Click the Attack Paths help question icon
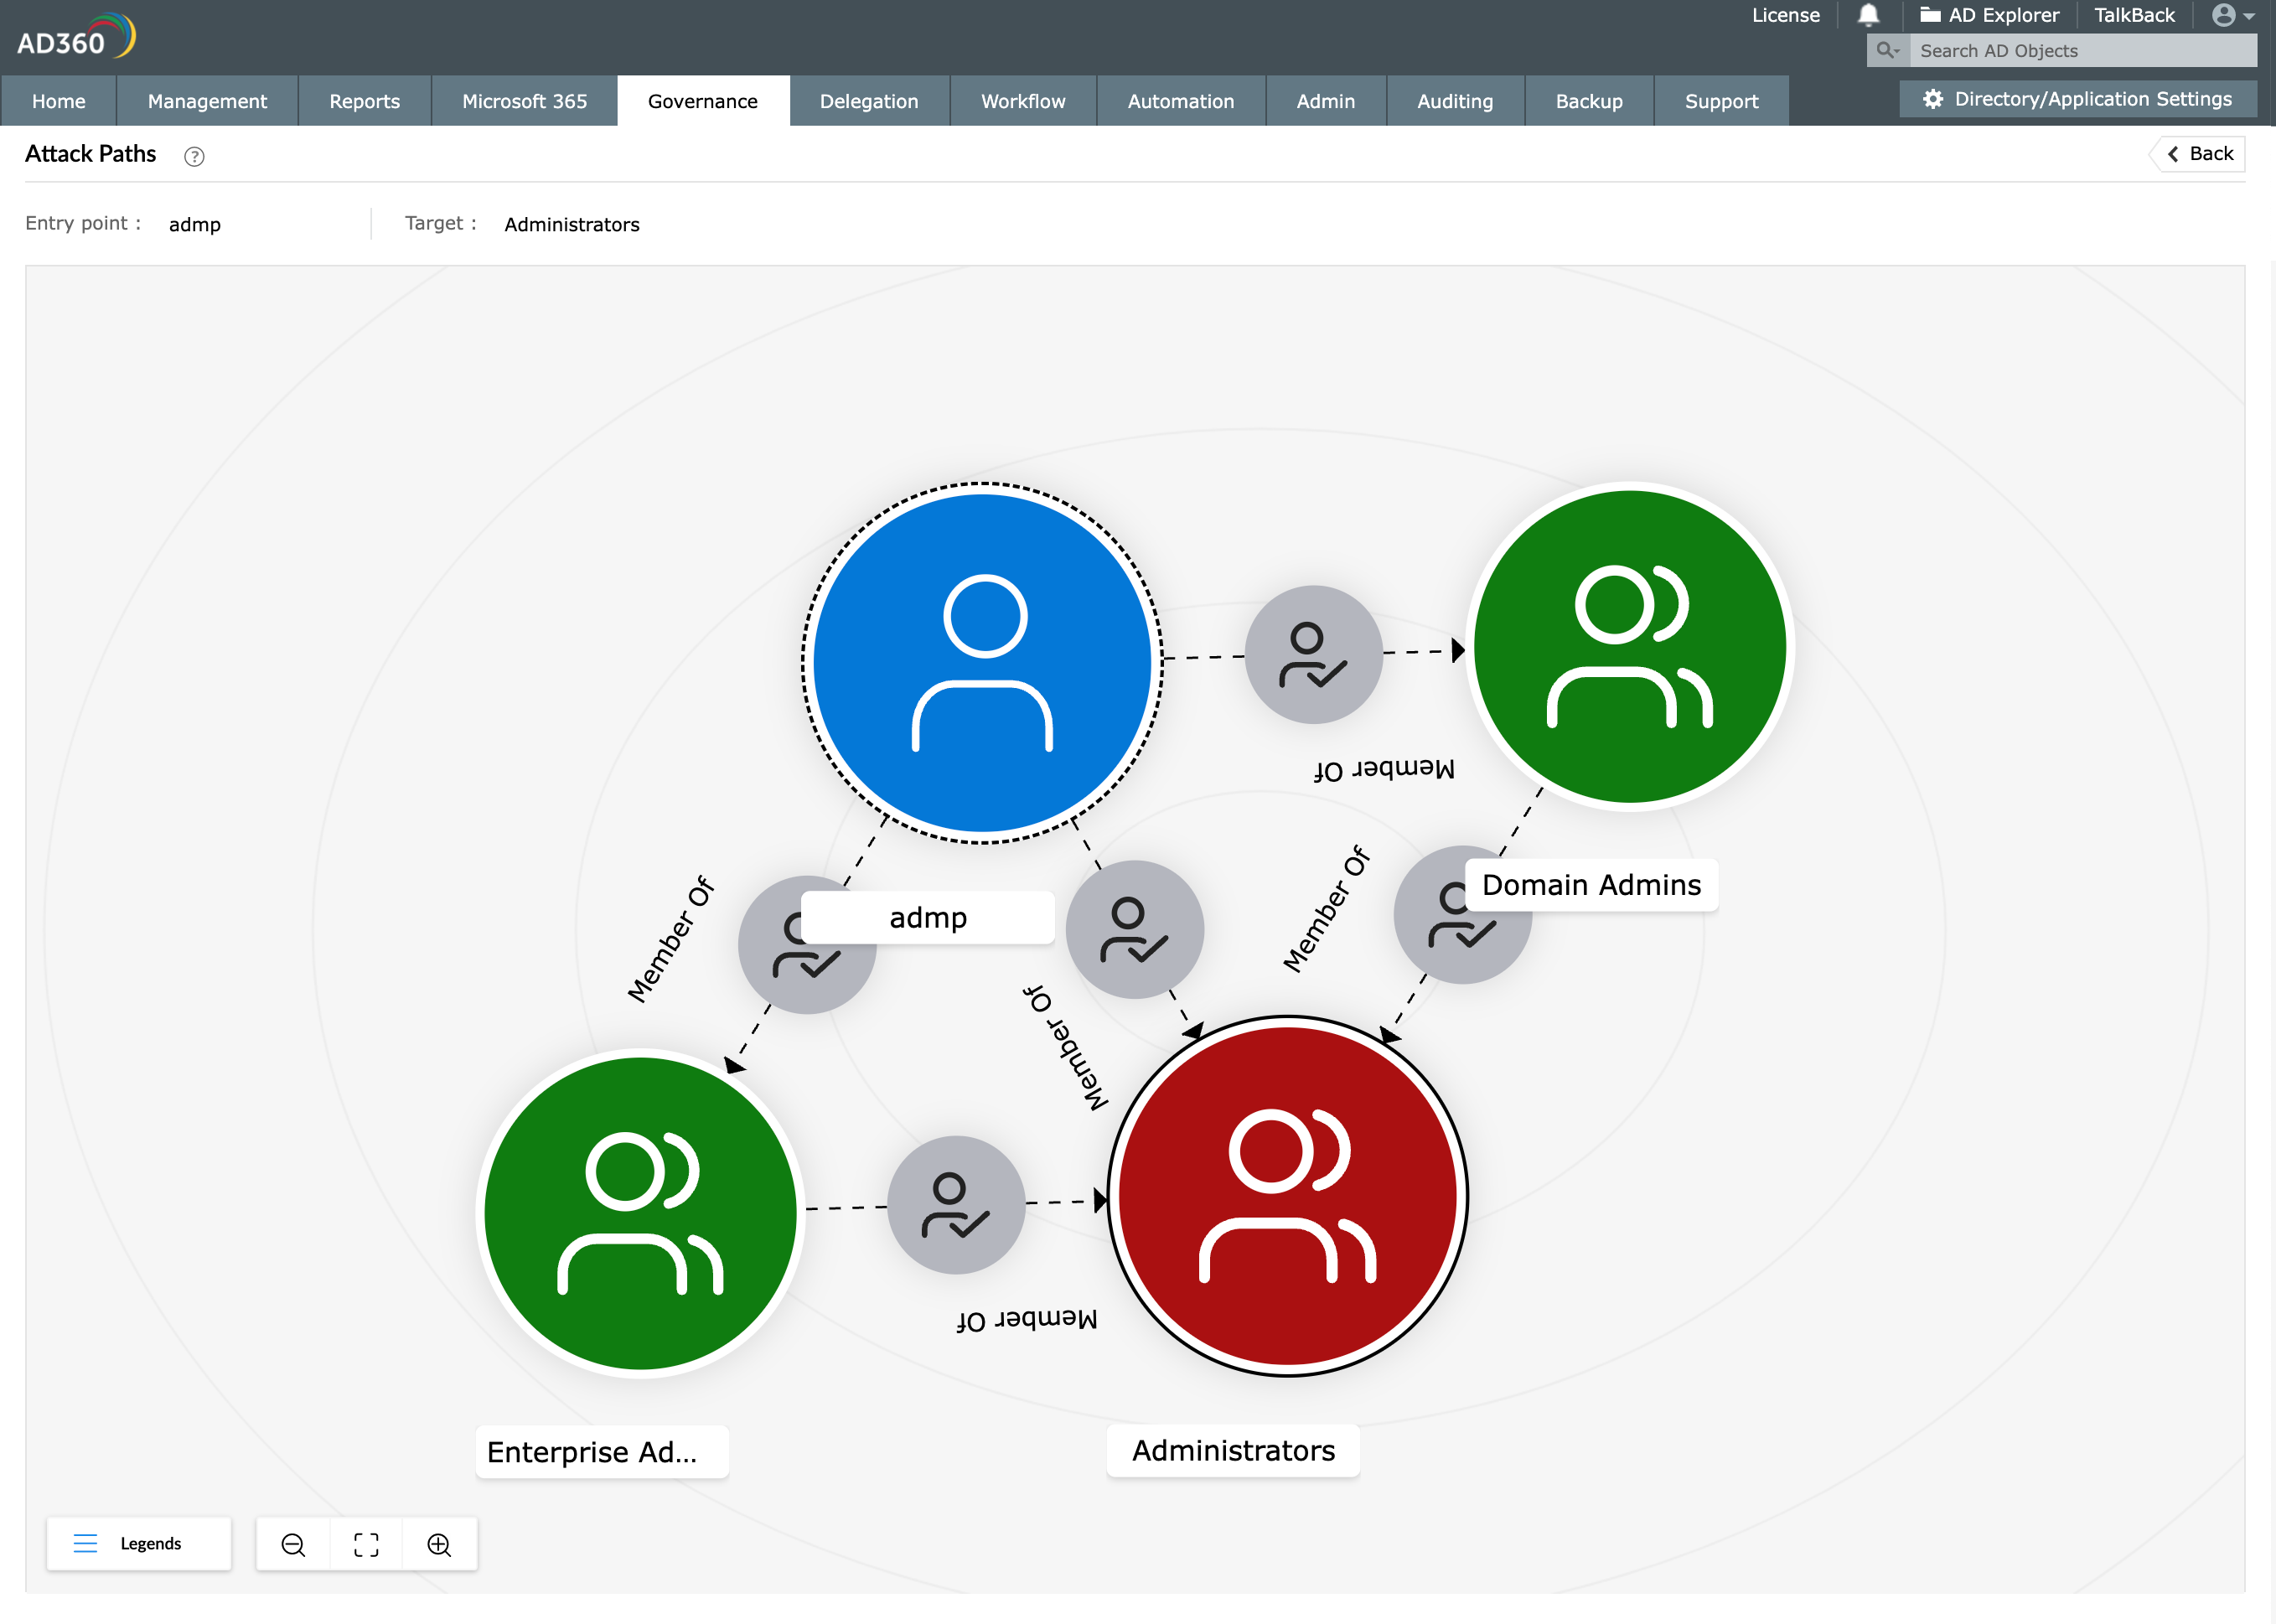2276x1624 pixels. 194,156
